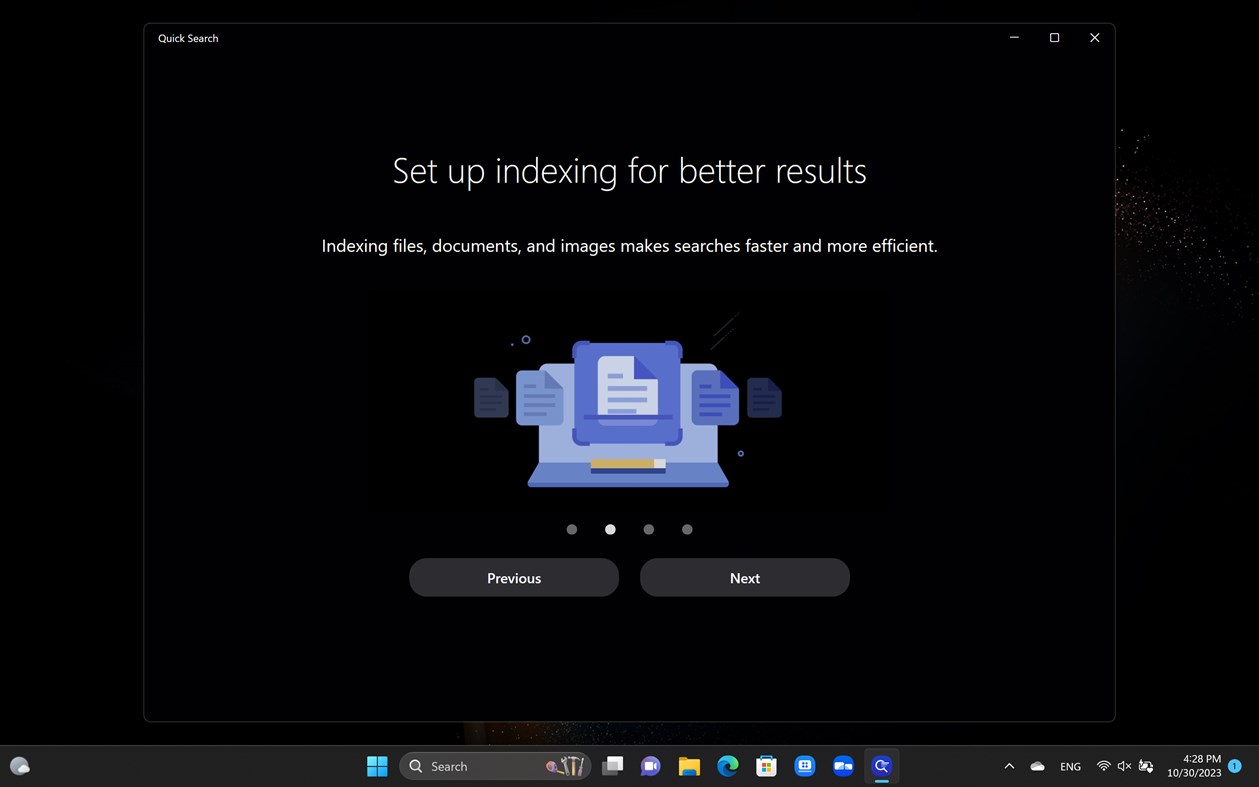Open the Quick Search app from the taskbar
The height and width of the screenshot is (787, 1259).
[881, 766]
